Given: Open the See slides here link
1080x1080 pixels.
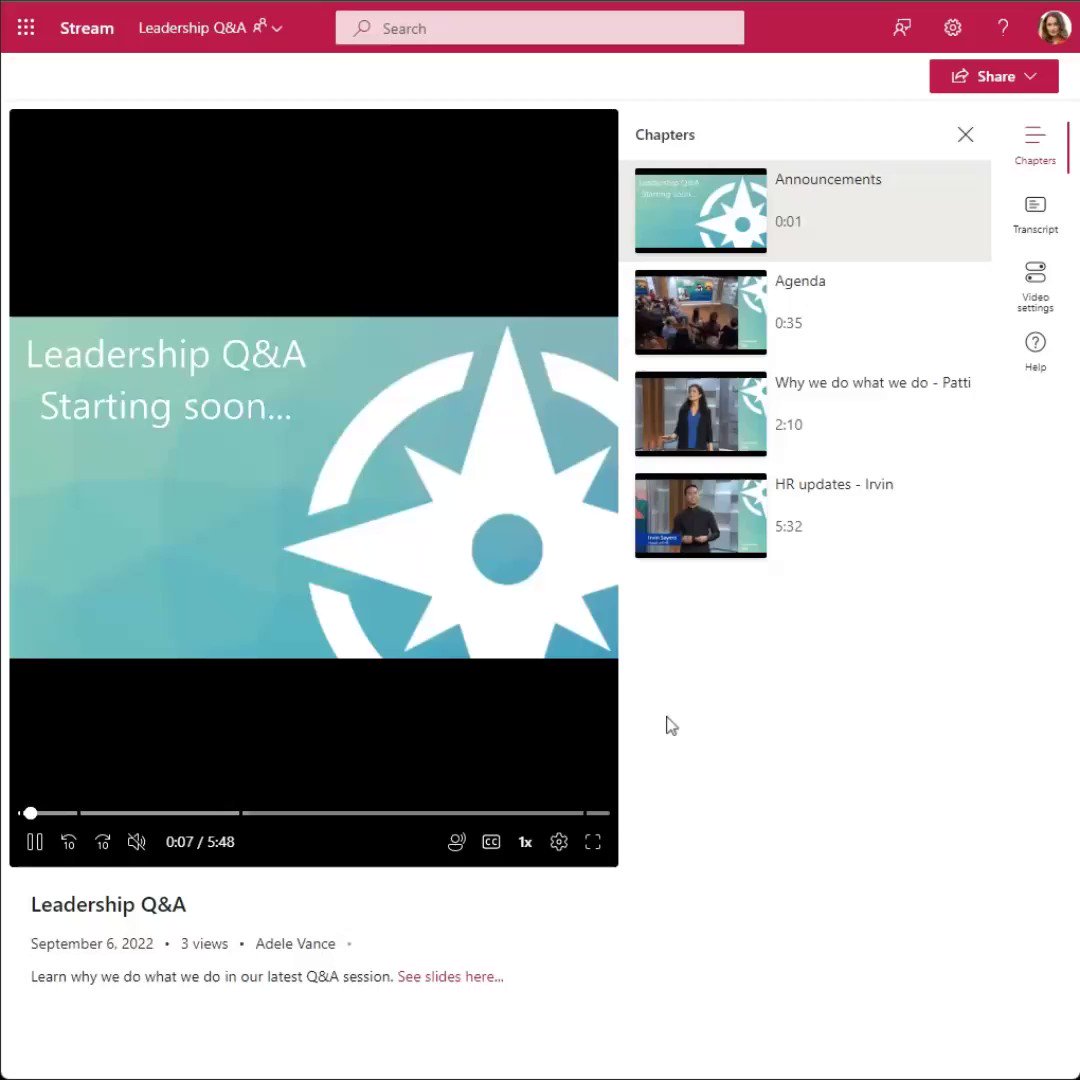Looking at the screenshot, I should pos(449,976).
